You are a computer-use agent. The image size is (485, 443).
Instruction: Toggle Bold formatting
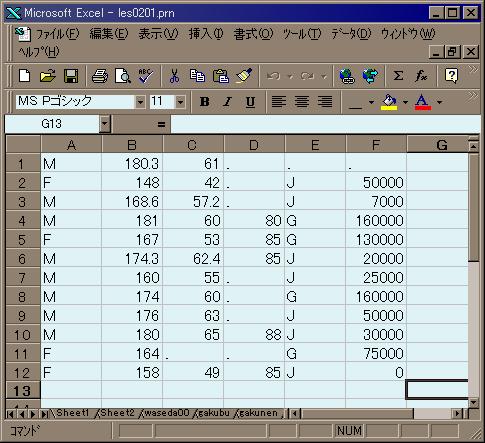coord(205,102)
